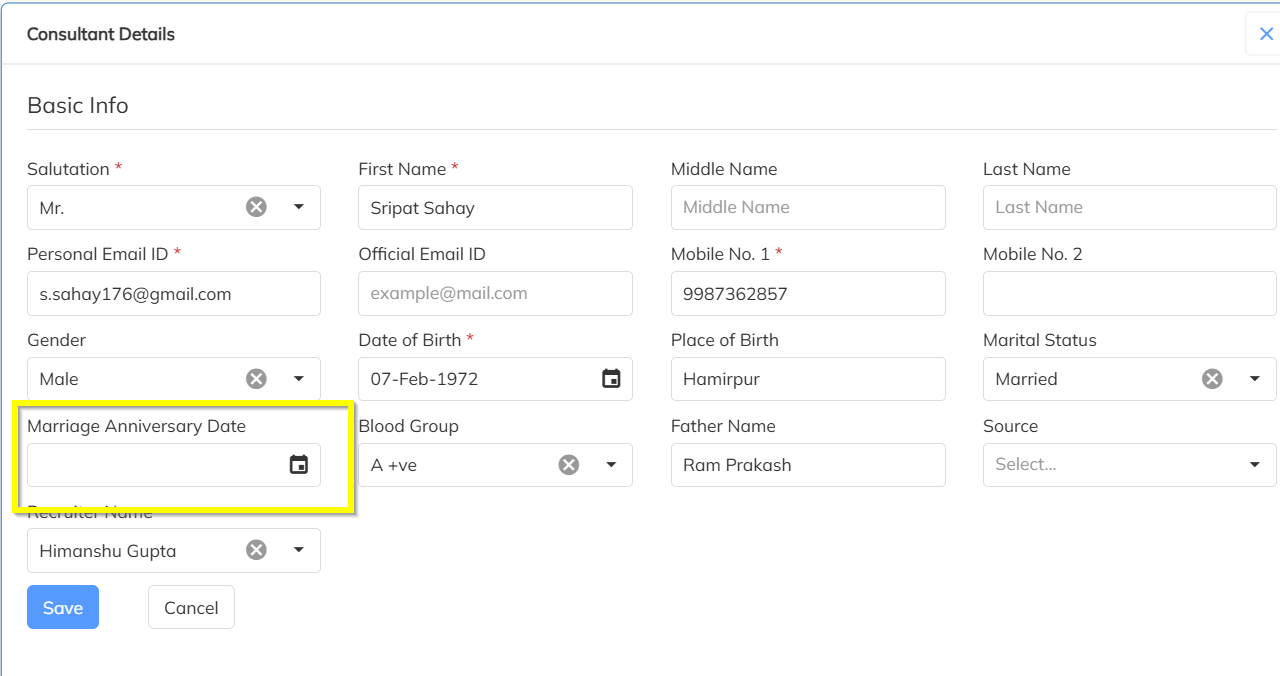Focus the Middle Name field

[807, 207]
